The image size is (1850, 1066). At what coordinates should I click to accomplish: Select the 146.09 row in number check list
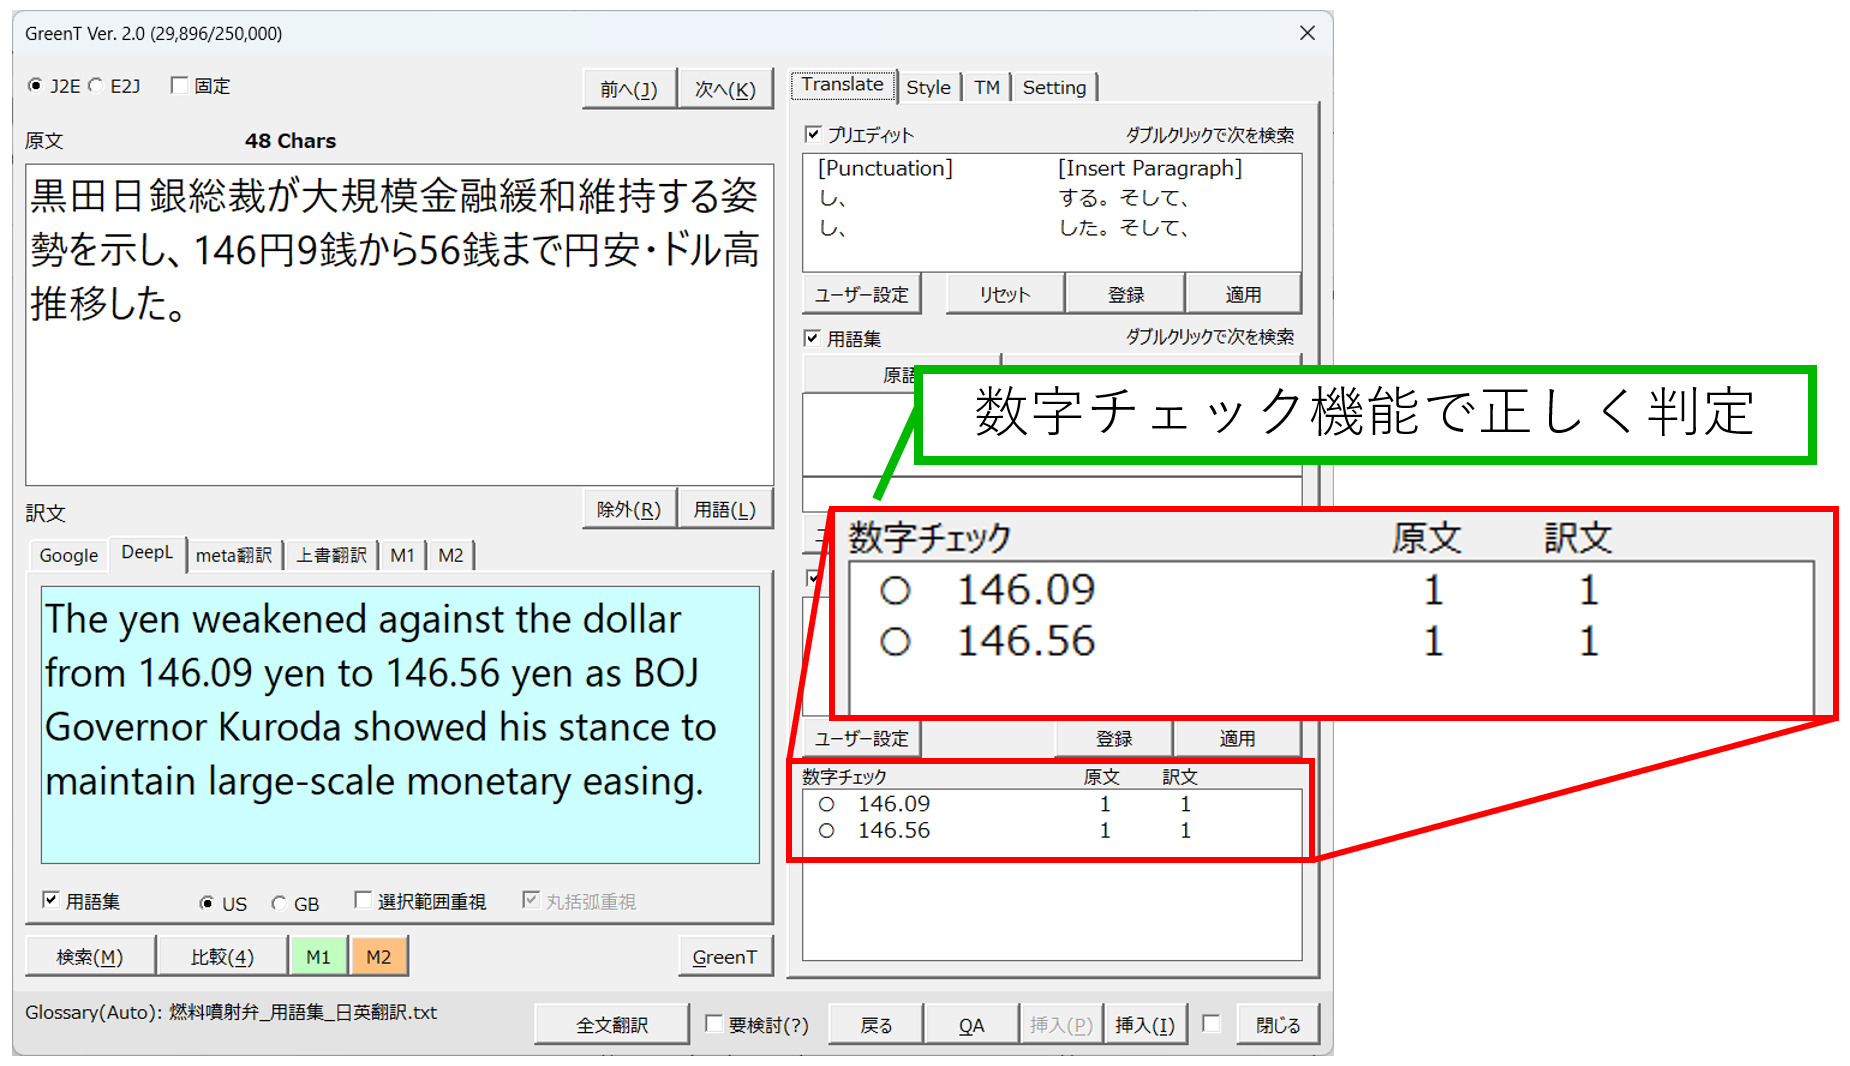893,804
